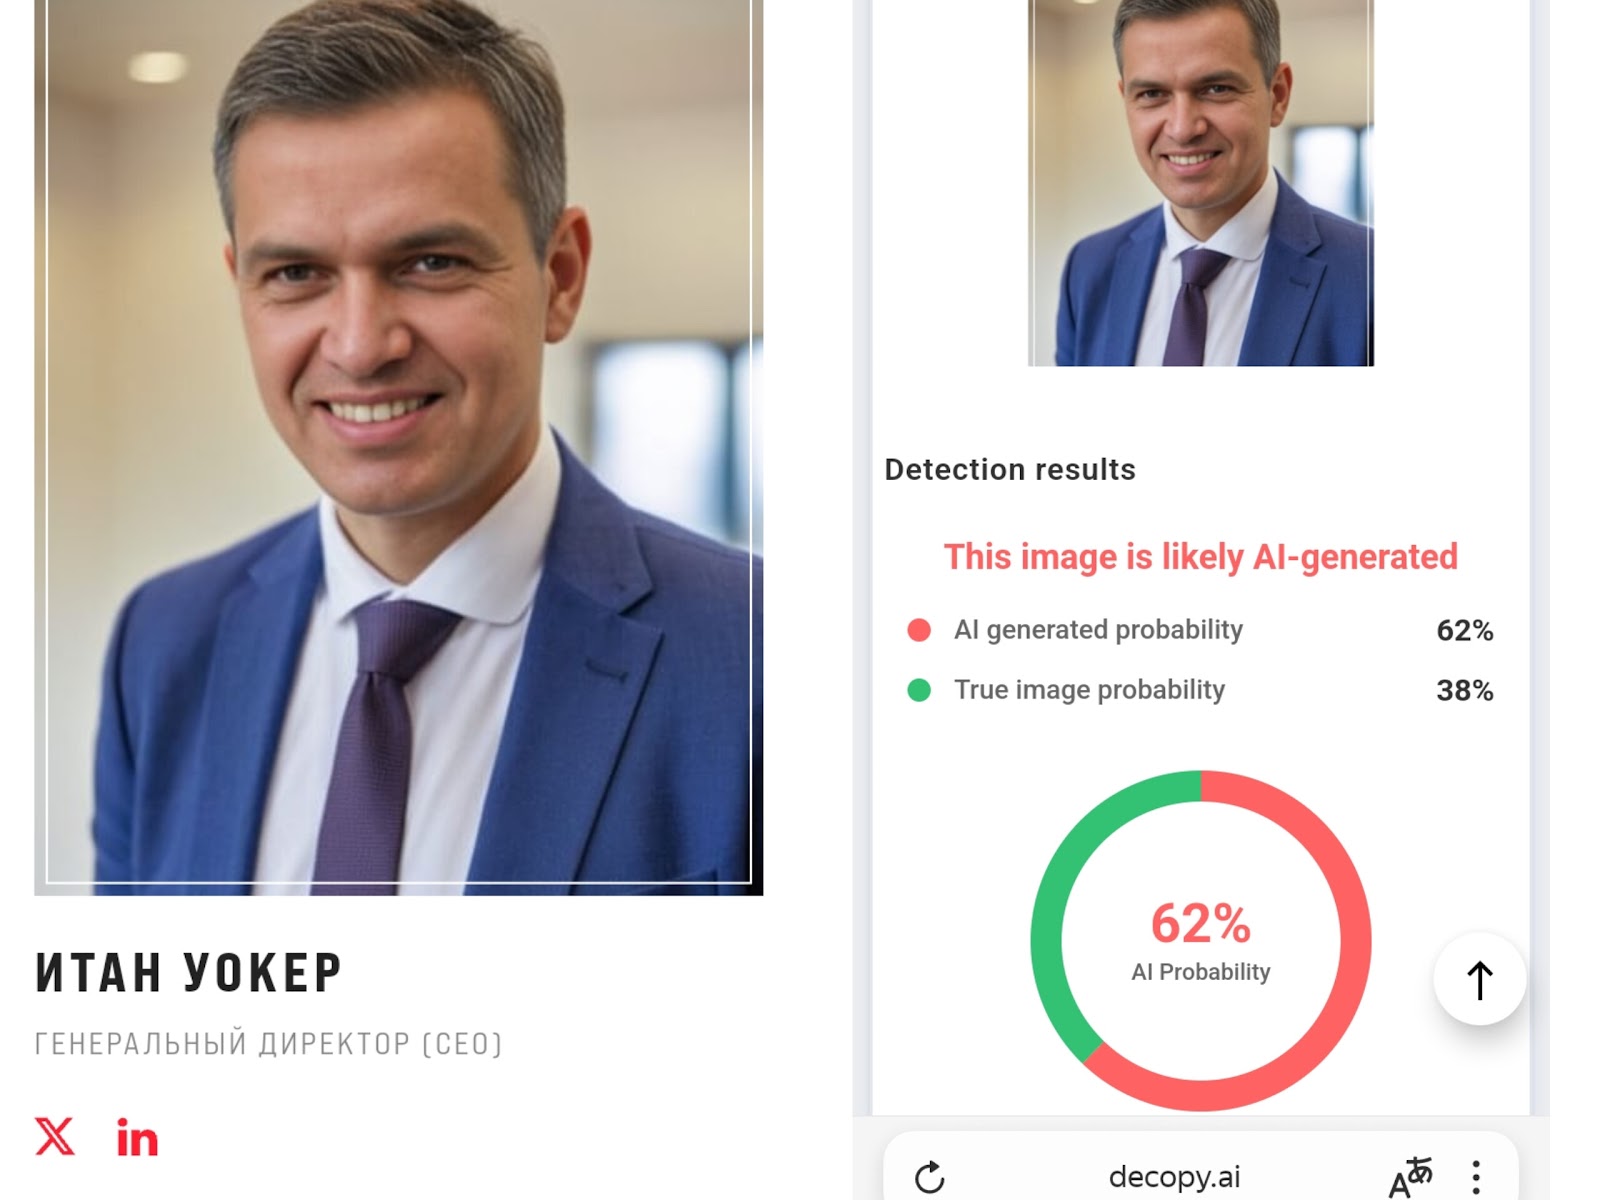The height and width of the screenshot is (1200, 1600).
Task: Click the 38% true image value
Action: point(1464,690)
